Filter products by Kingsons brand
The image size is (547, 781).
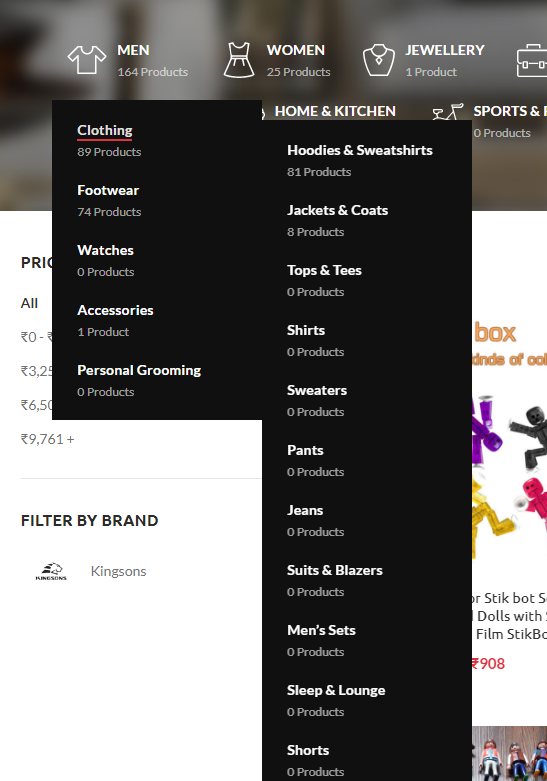[x=119, y=571]
